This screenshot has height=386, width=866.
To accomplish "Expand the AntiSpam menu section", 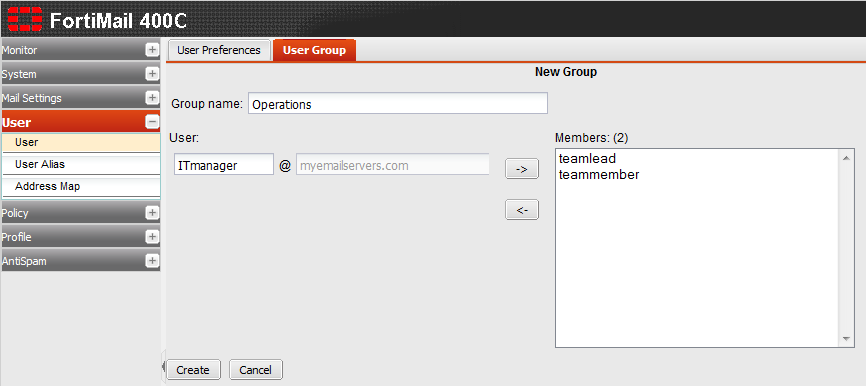I will 152,261.
